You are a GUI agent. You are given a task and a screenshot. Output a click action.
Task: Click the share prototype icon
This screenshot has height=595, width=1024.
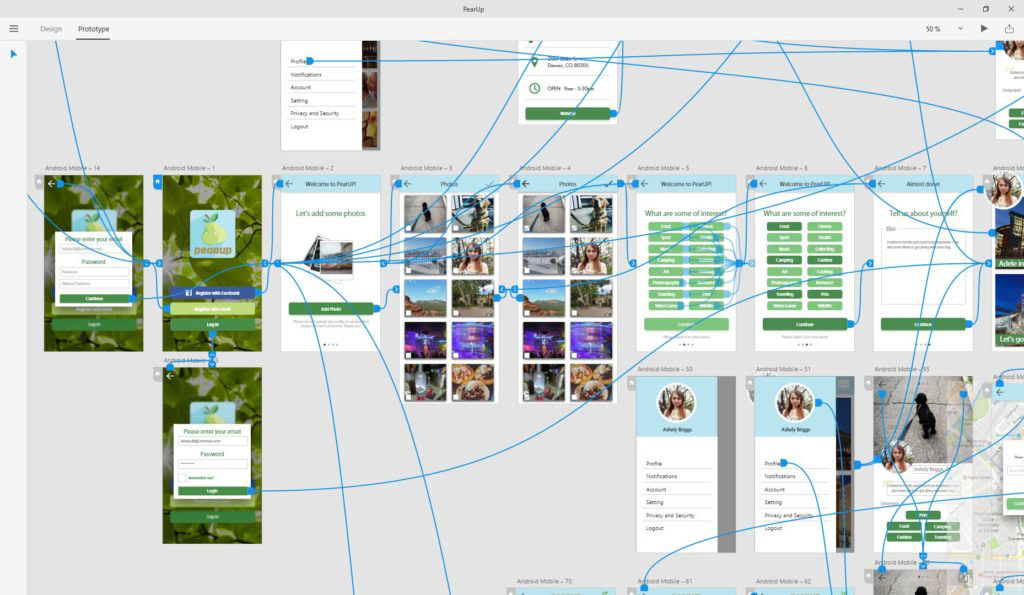point(1009,29)
